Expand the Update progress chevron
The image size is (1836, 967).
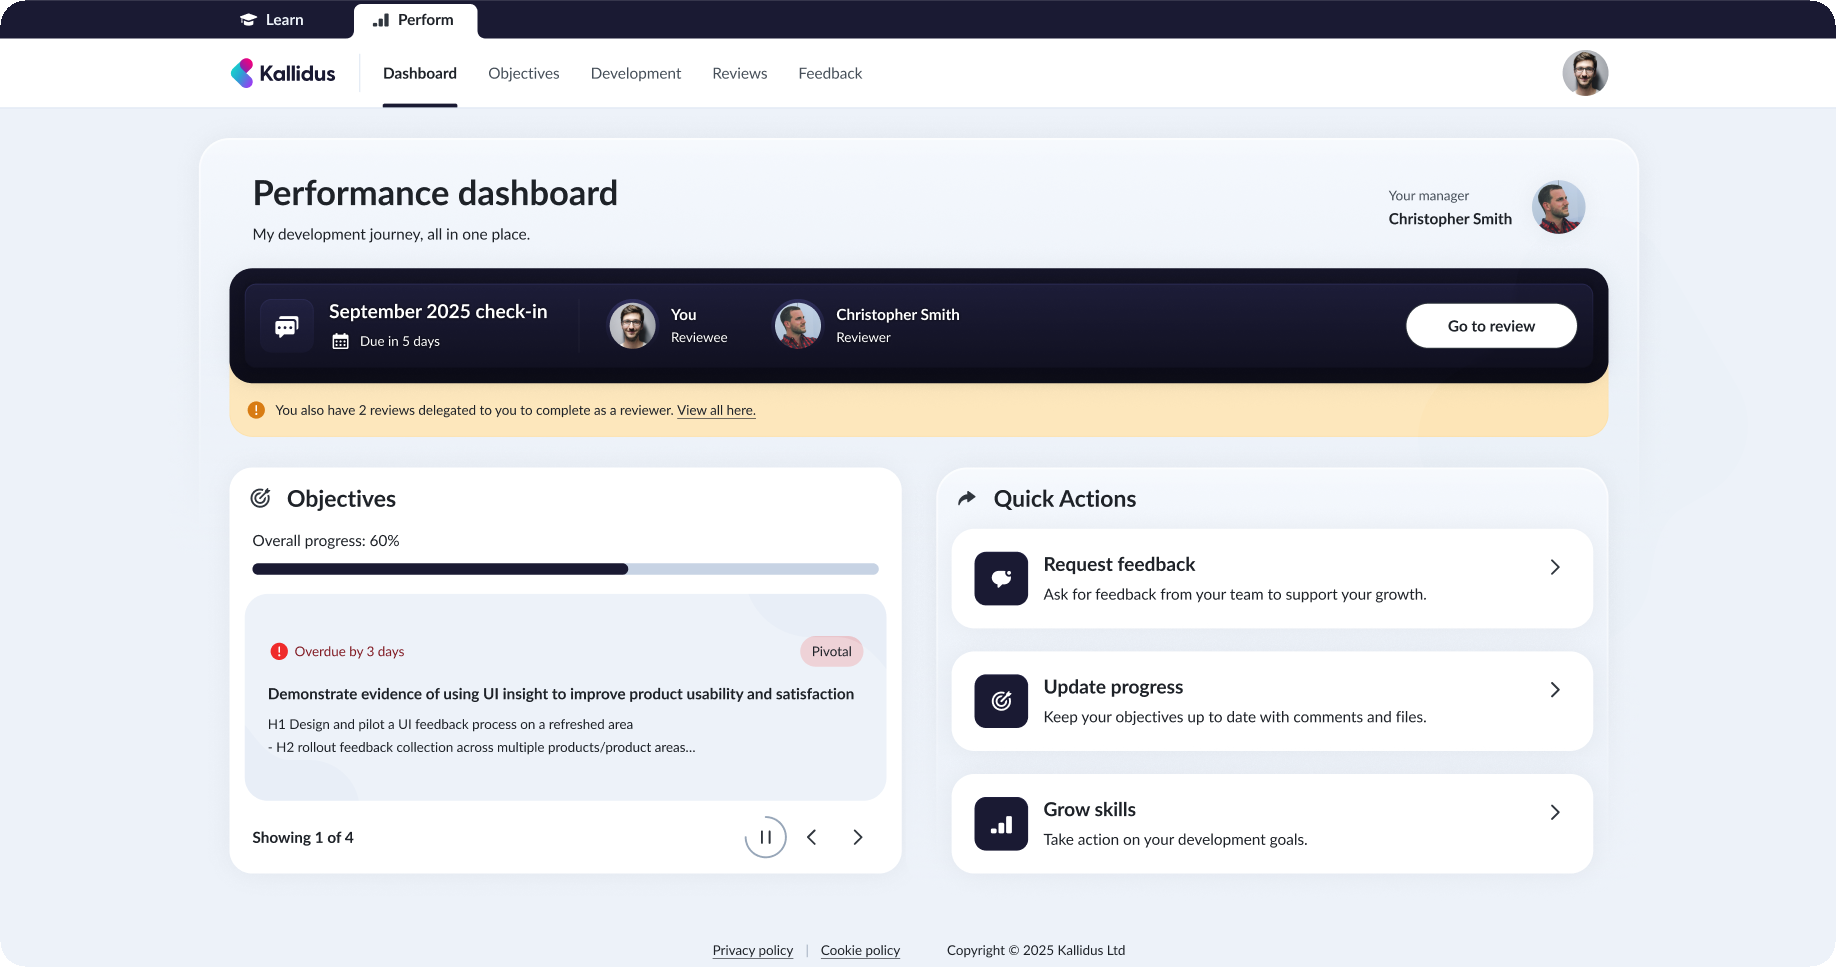click(1554, 690)
